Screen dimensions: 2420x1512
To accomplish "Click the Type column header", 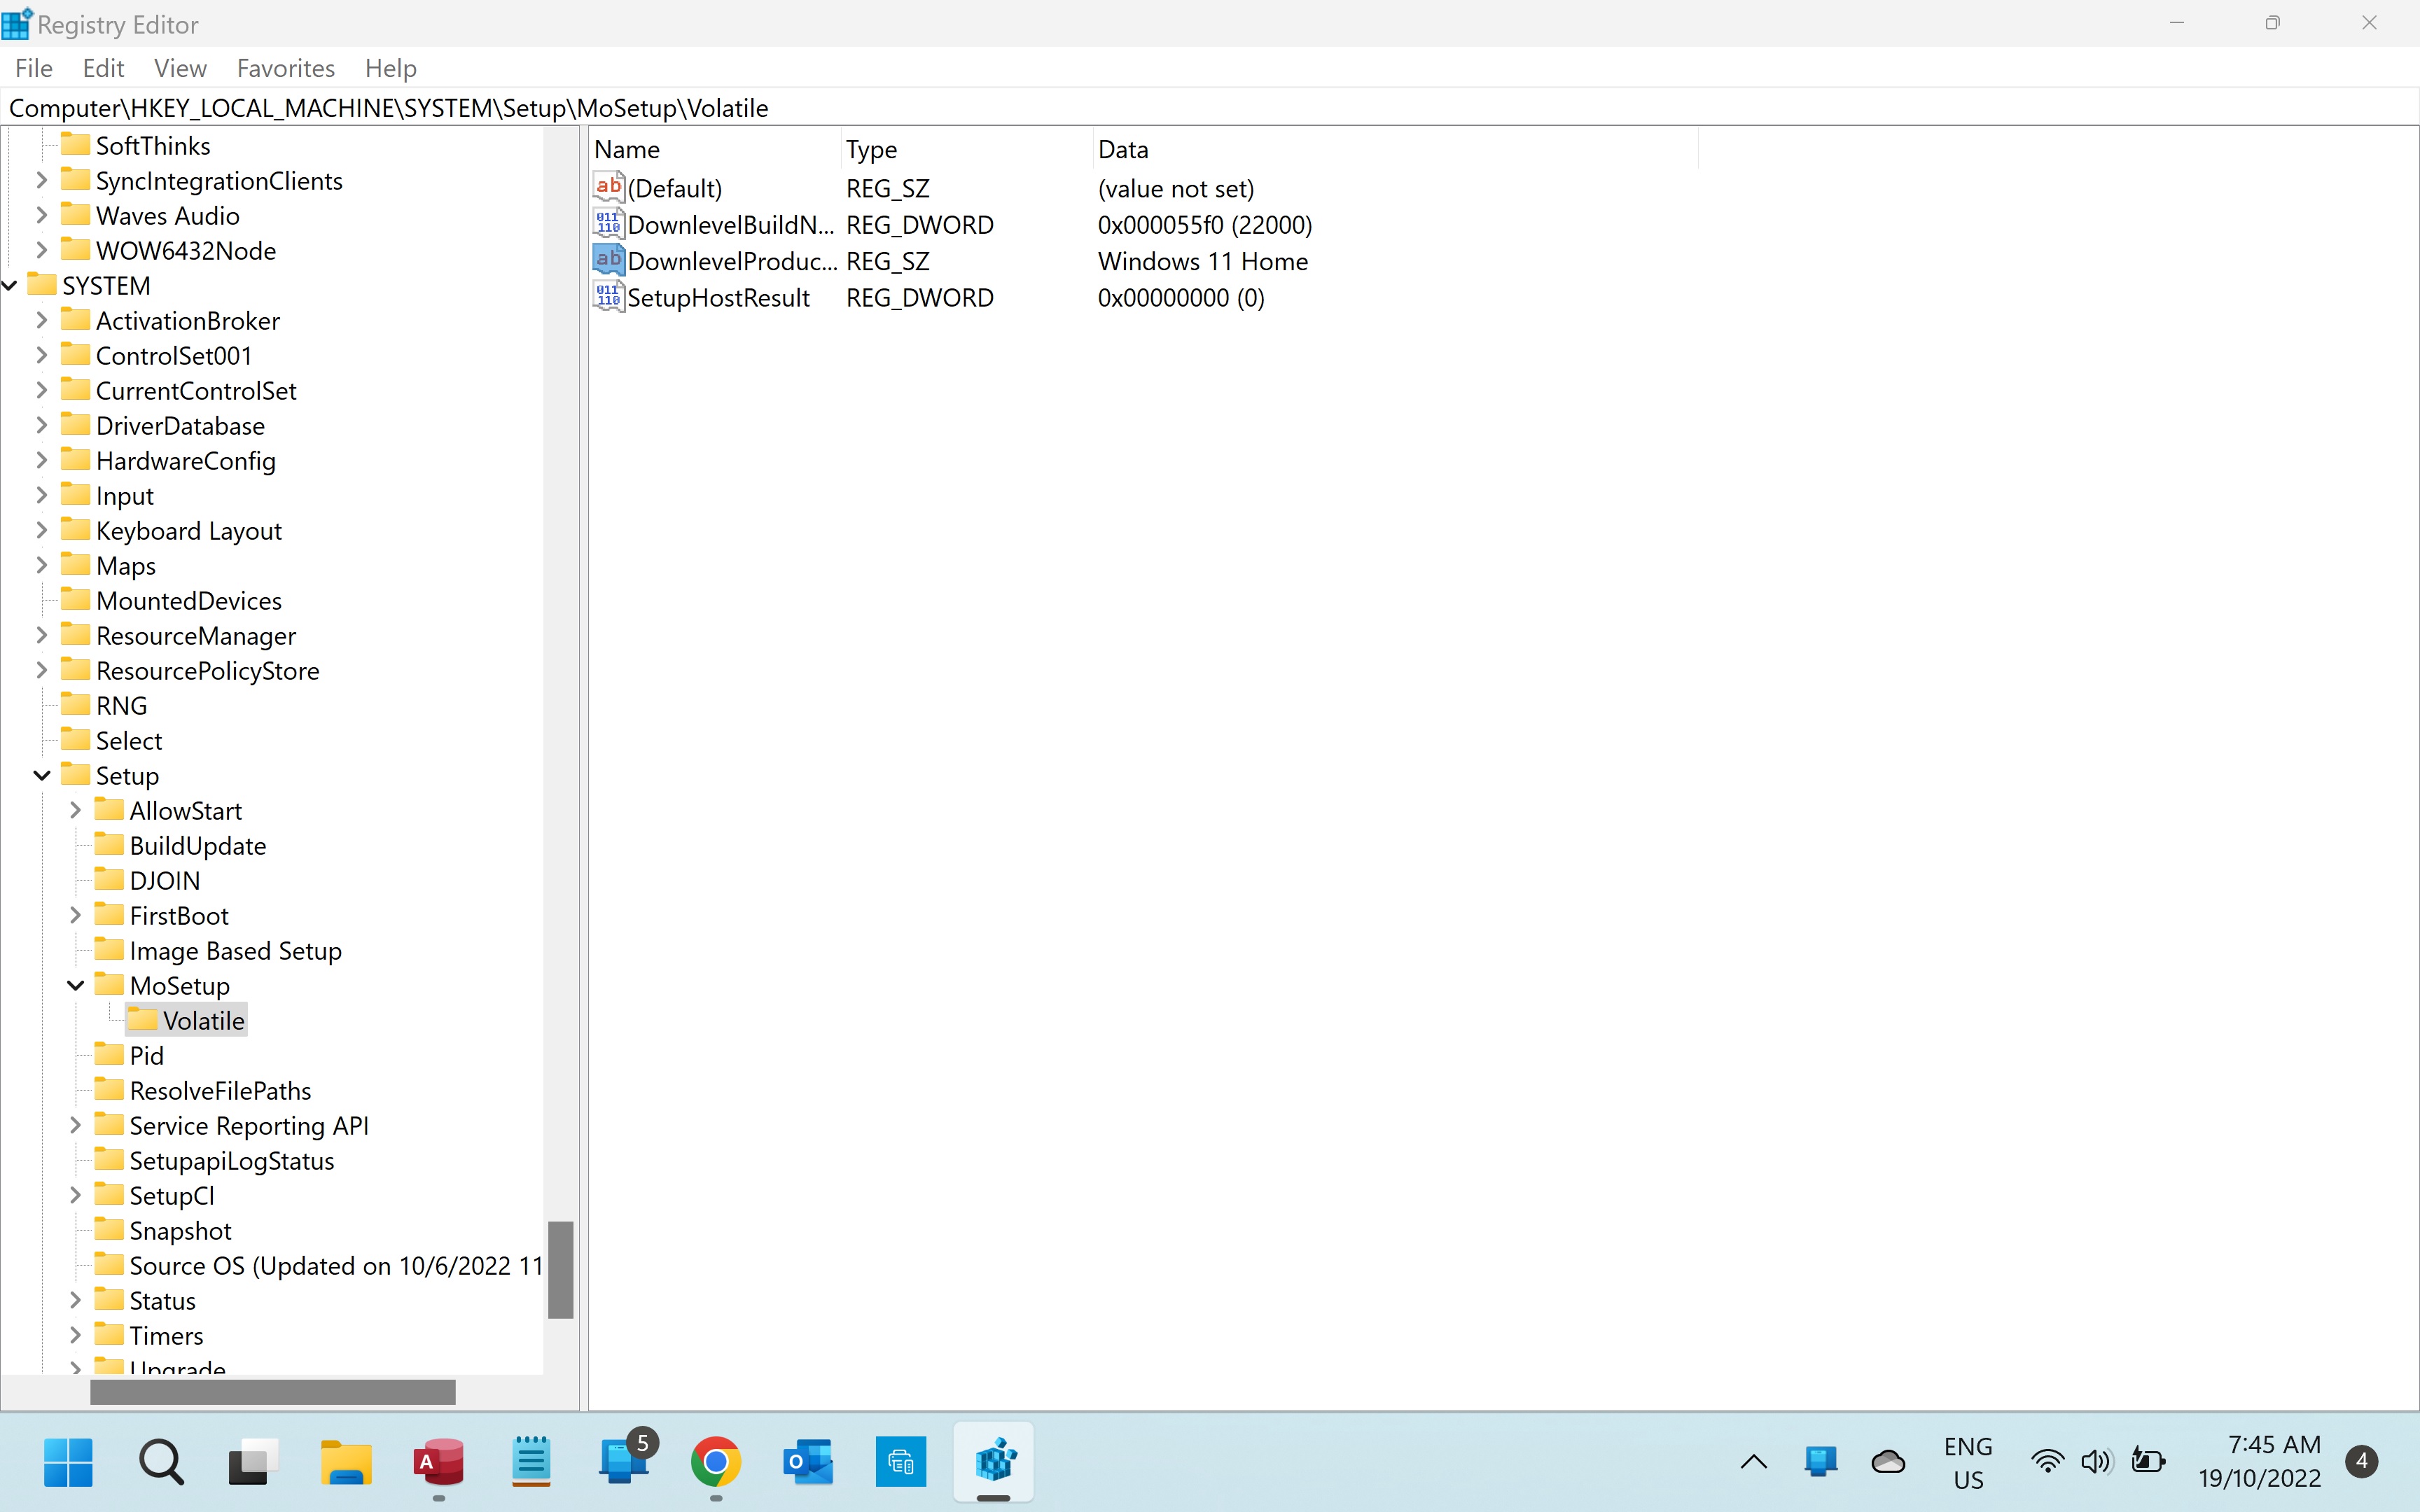I will pyautogui.click(x=967, y=149).
